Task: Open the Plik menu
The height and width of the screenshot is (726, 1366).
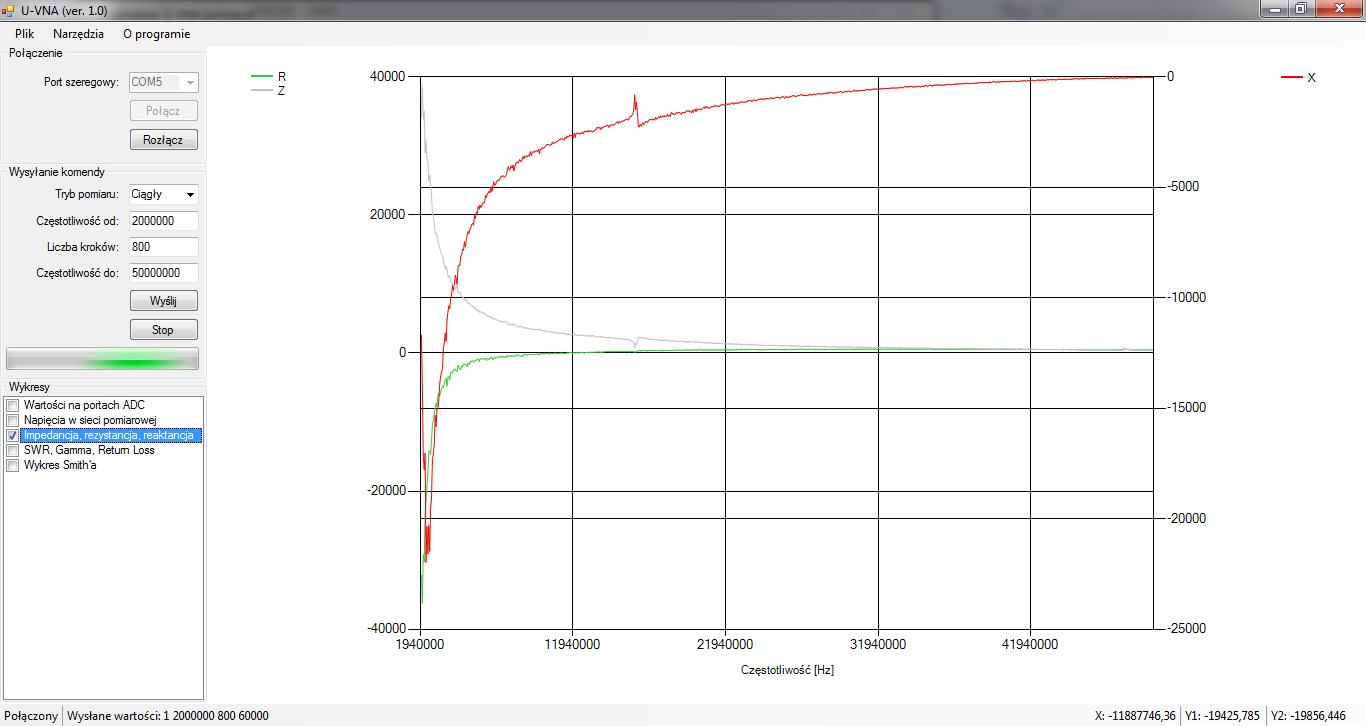Action: click(24, 33)
